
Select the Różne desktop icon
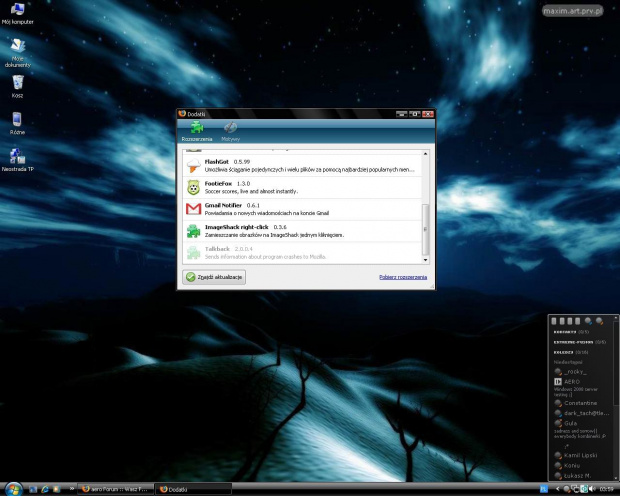coord(17,123)
